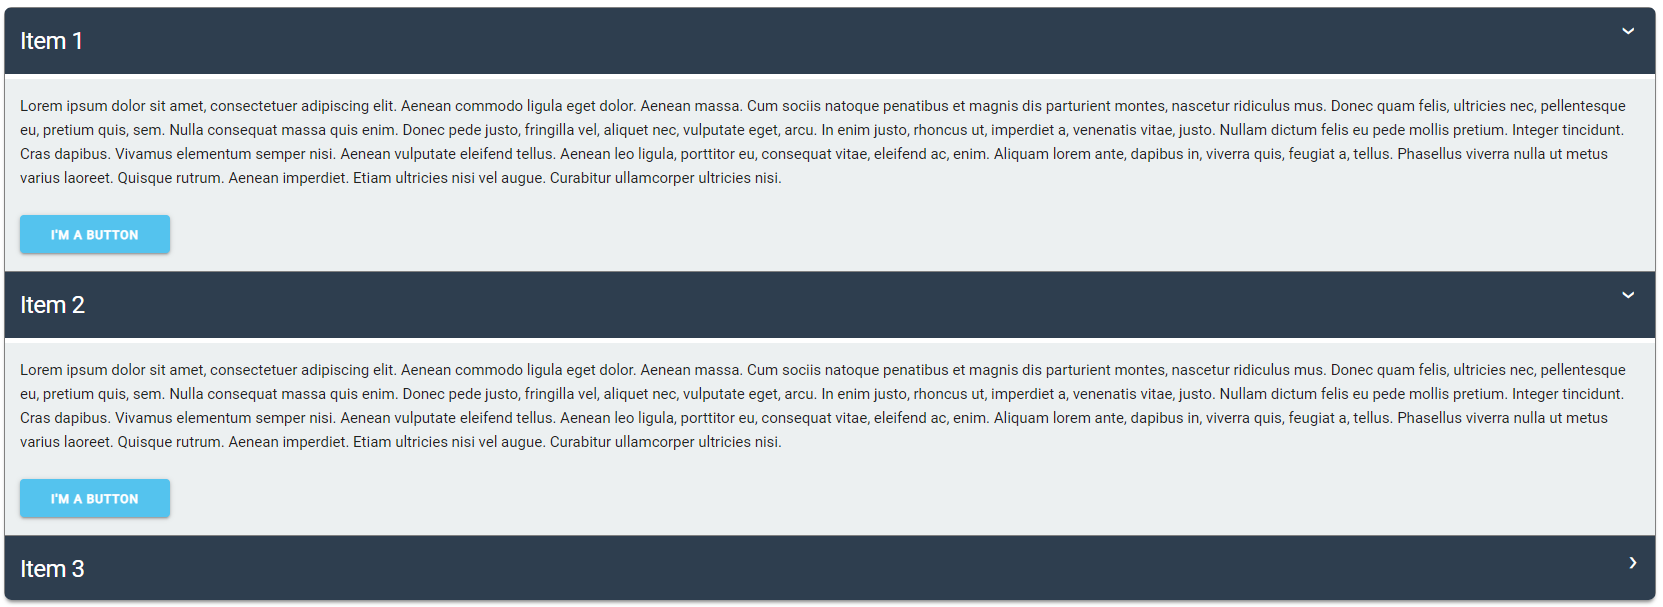Click the middle of Item 1 header bar

830,41
